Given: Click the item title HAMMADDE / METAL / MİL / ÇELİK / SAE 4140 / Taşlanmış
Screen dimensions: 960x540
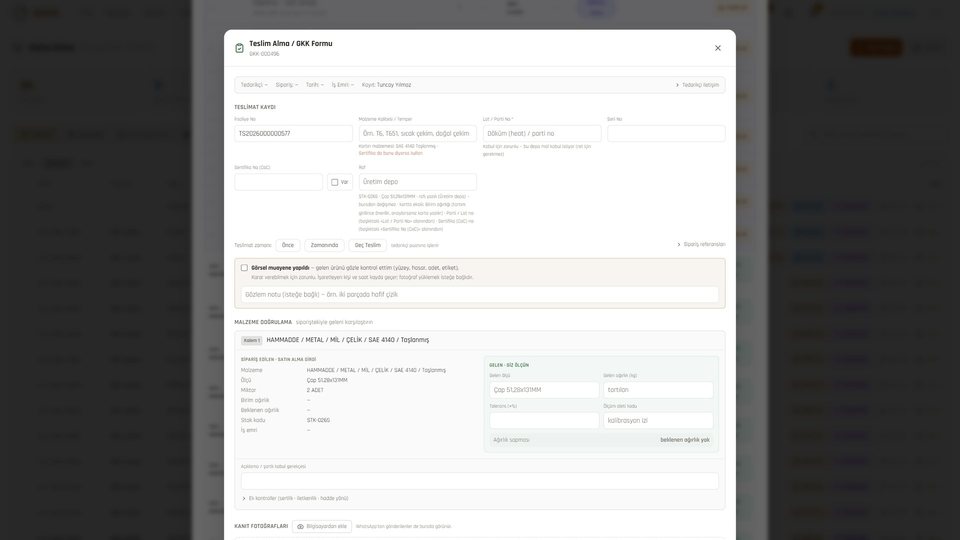Looking at the screenshot, I should click(x=348, y=340).
